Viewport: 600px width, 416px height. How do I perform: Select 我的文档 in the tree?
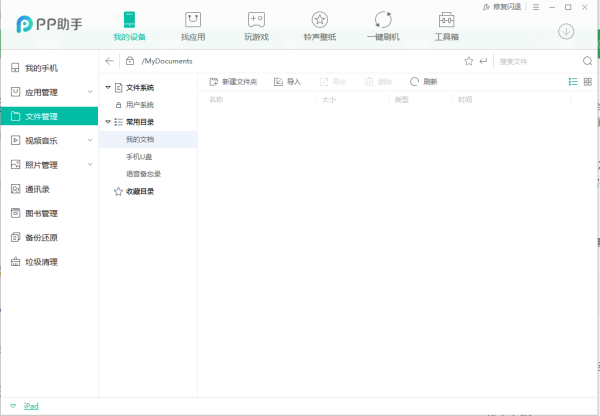click(148, 139)
